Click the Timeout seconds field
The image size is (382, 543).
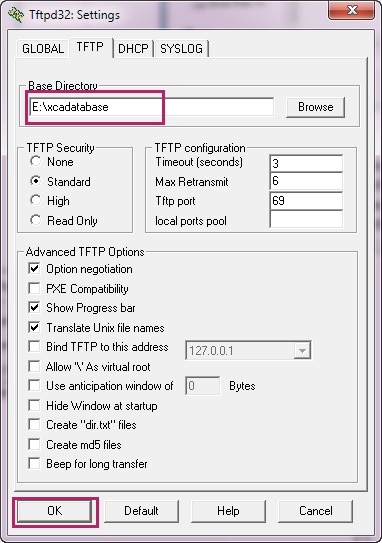[306, 163]
